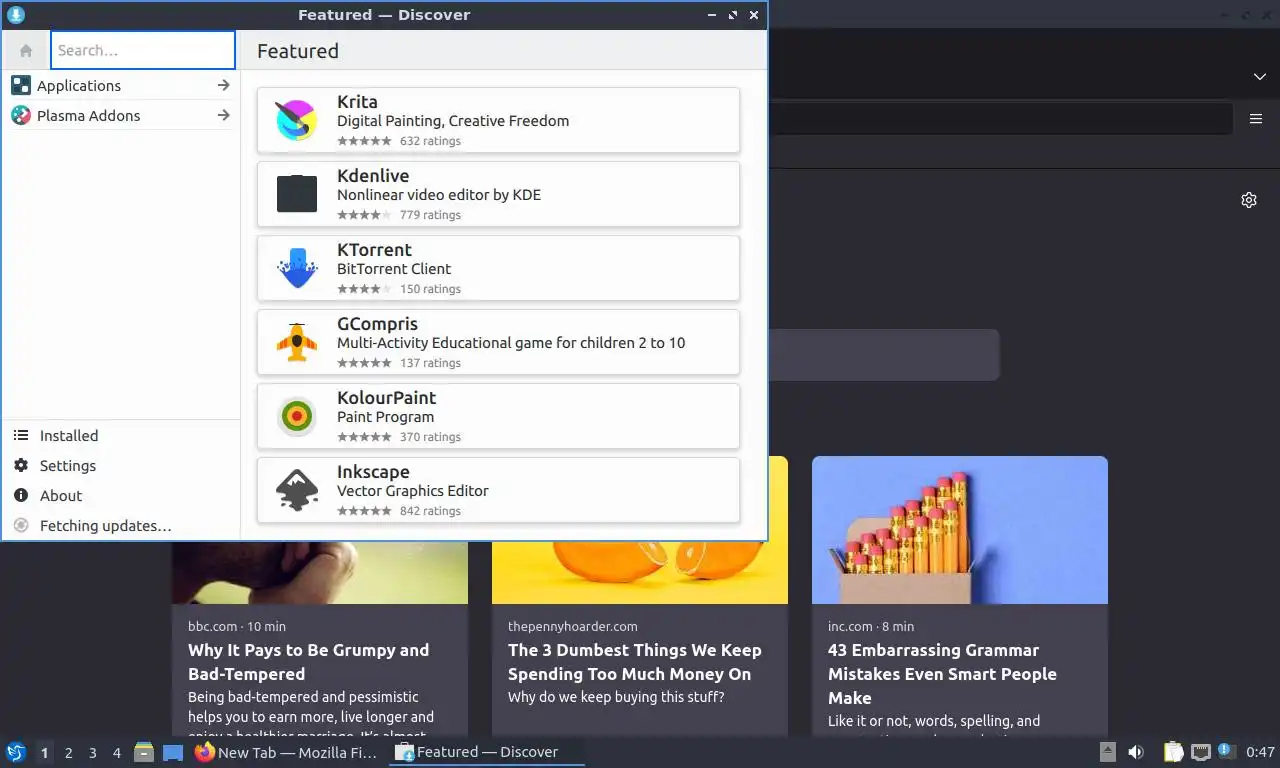Expand Applications via its arrow
1280x768 pixels.
click(x=223, y=86)
